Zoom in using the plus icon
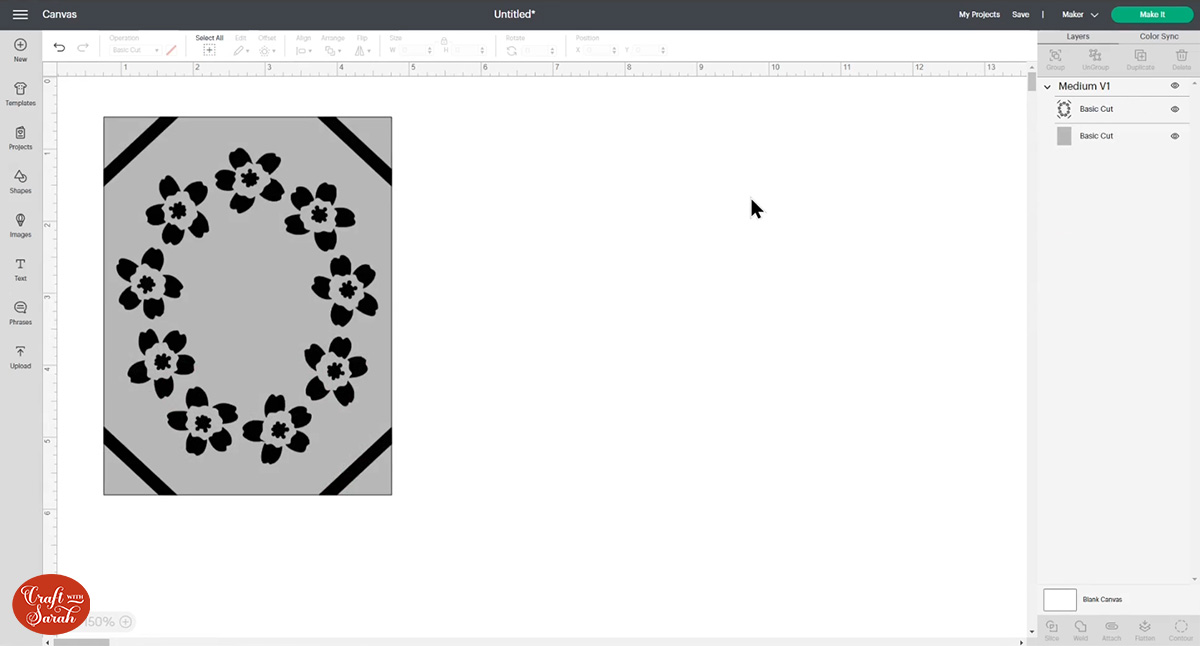Viewport: 1200px width, 646px height. click(x=125, y=622)
